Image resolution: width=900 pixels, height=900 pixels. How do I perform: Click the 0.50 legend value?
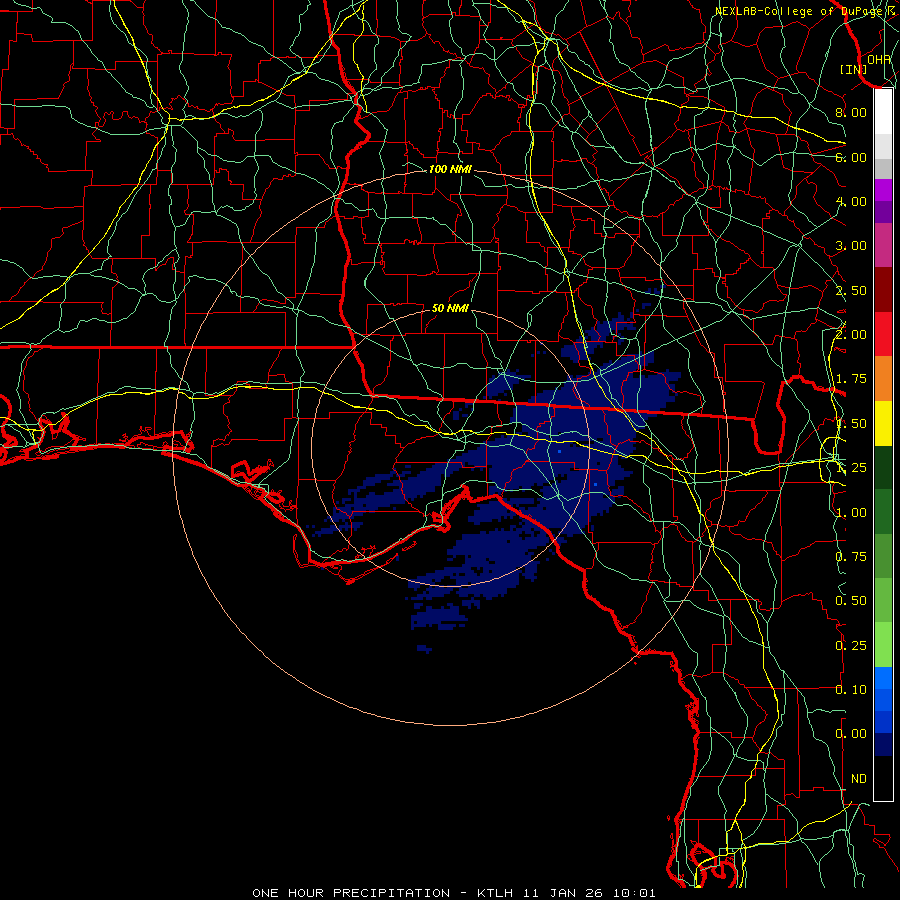click(x=851, y=601)
